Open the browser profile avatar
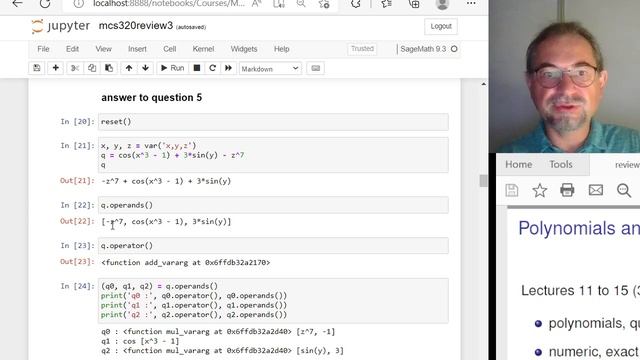This screenshot has height=360, width=640. click(x=442, y=4)
